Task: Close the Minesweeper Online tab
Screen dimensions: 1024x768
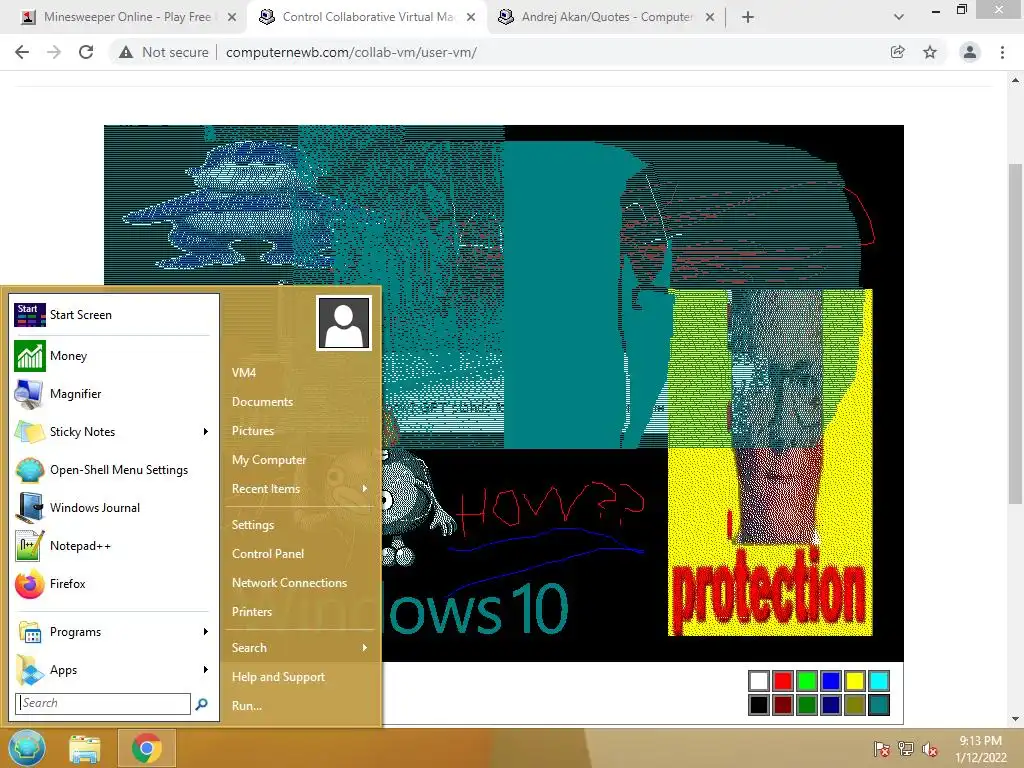Action: [232, 17]
